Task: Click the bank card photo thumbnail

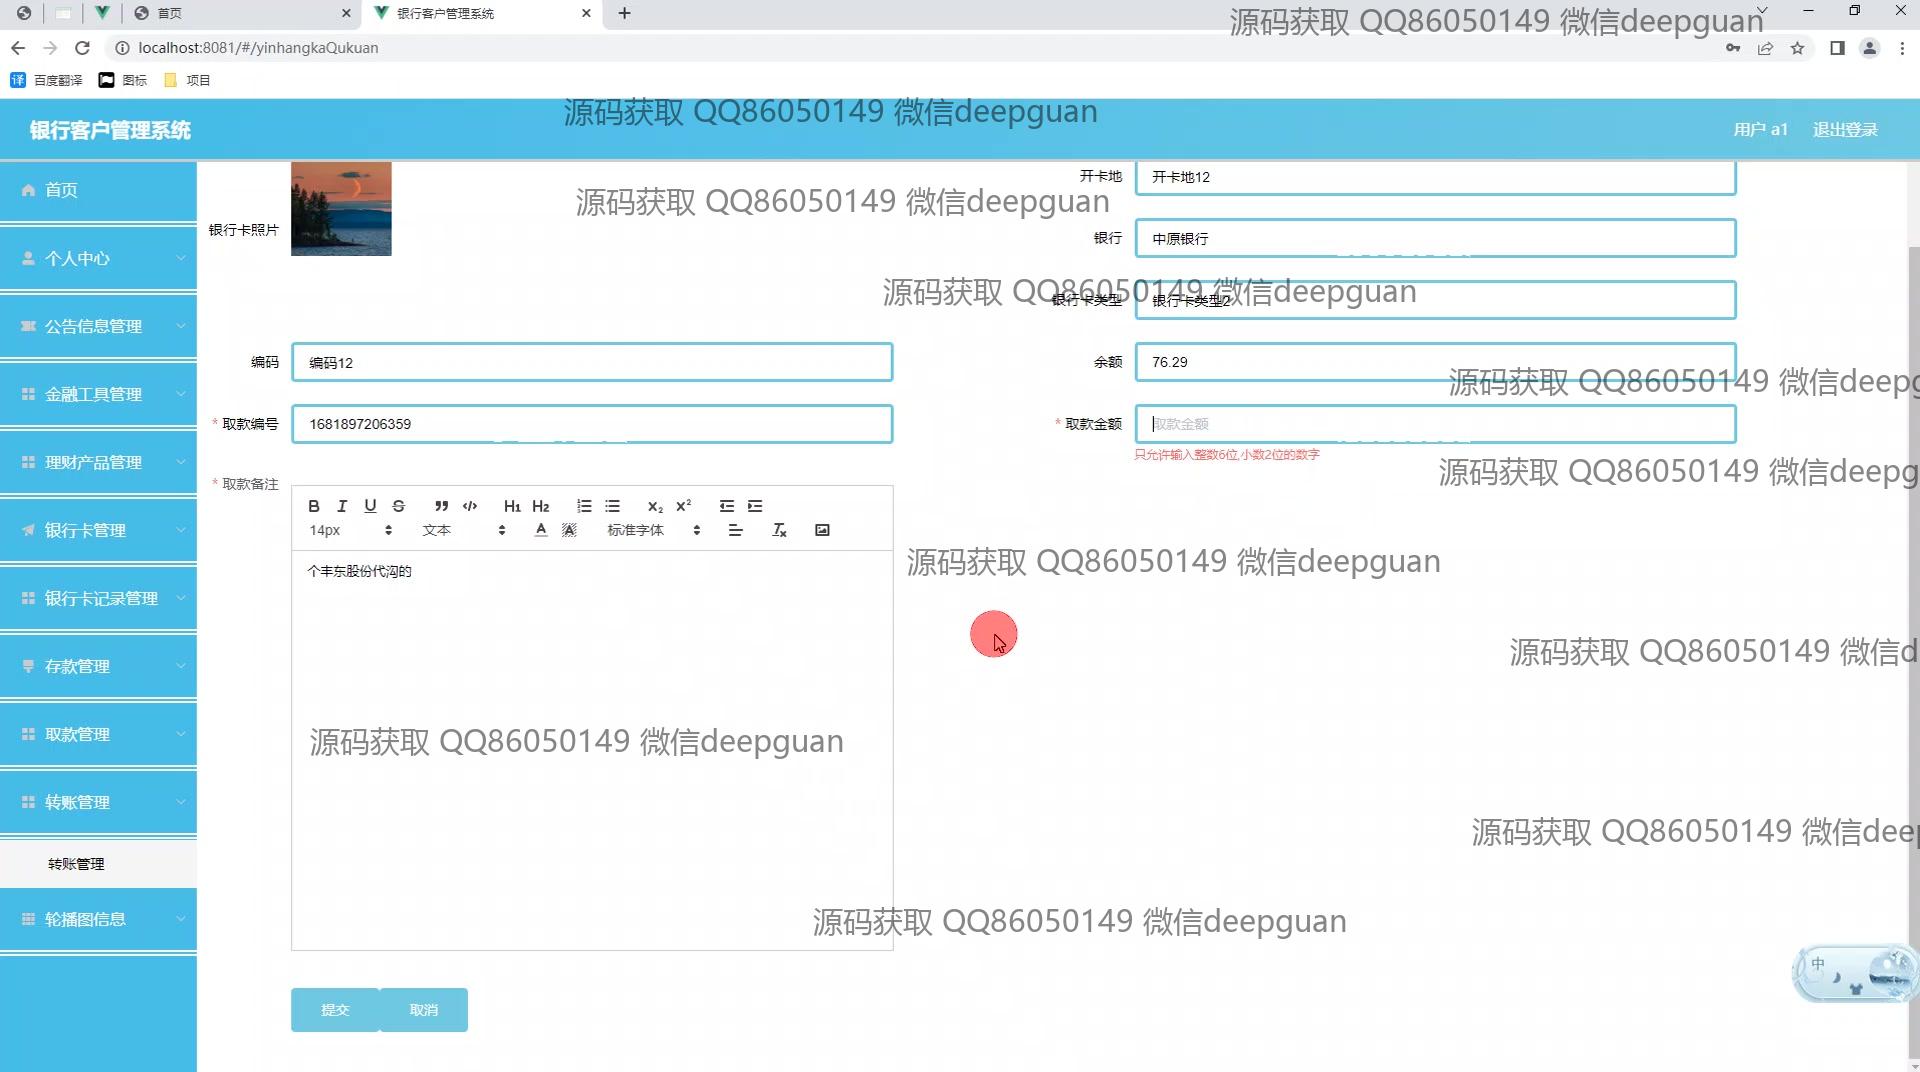Action: [341, 208]
